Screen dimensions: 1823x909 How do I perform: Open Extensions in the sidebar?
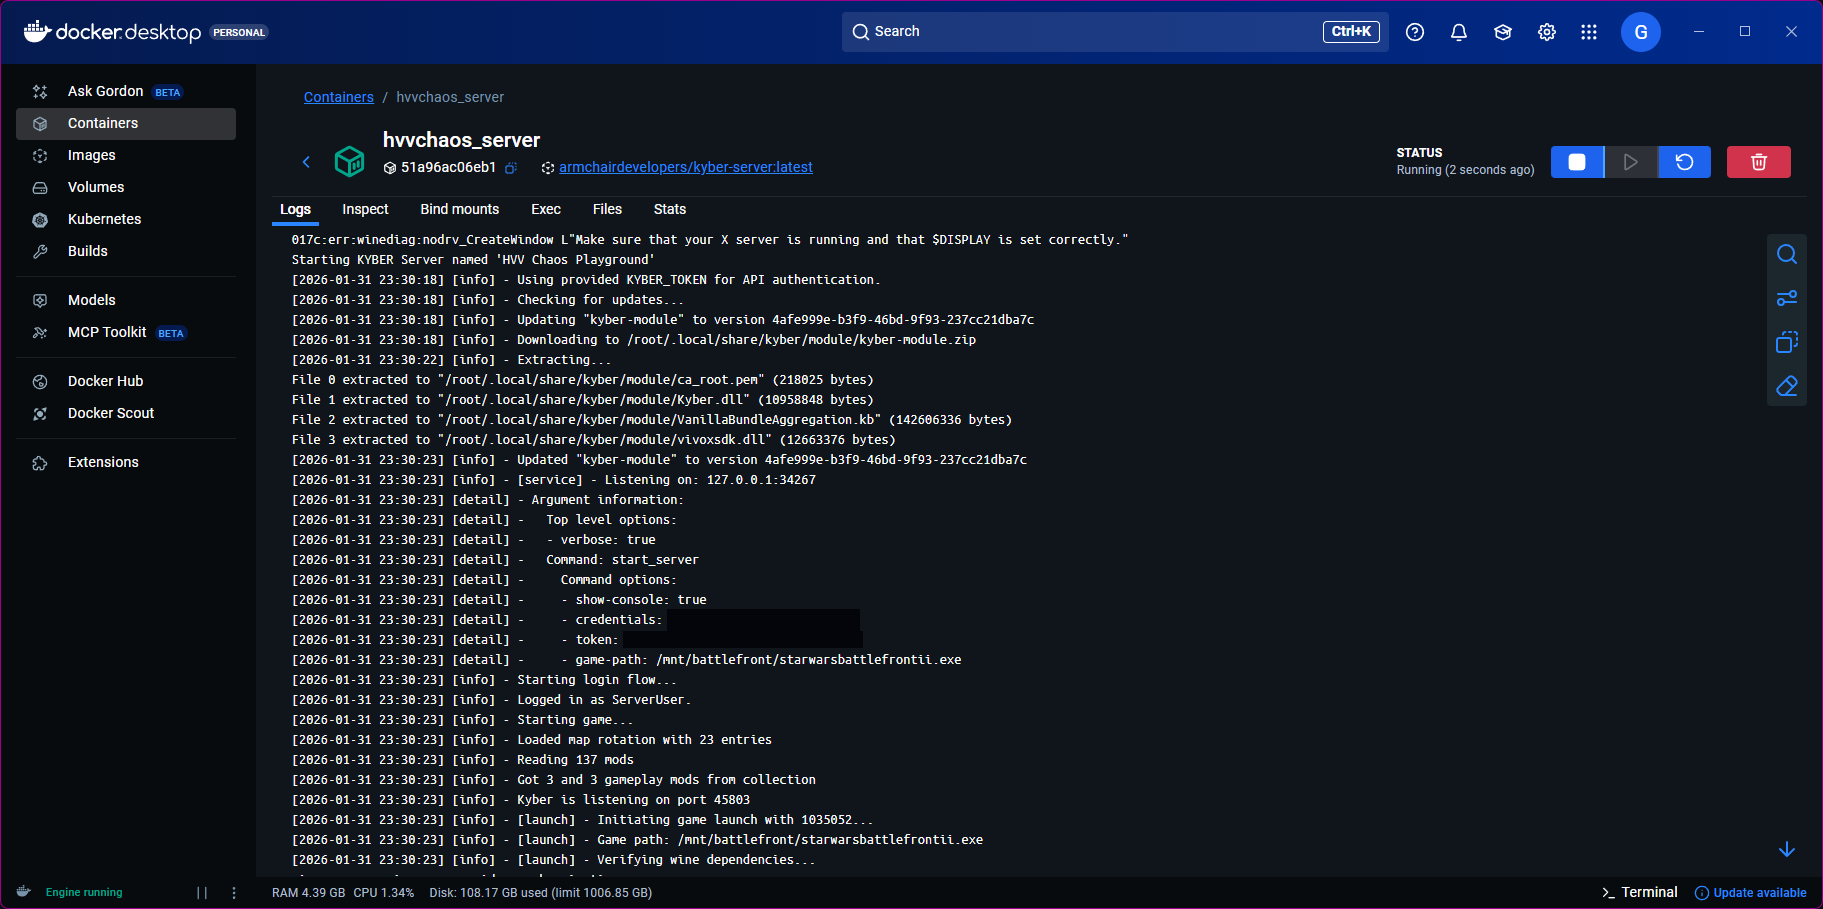pyautogui.click(x=126, y=462)
